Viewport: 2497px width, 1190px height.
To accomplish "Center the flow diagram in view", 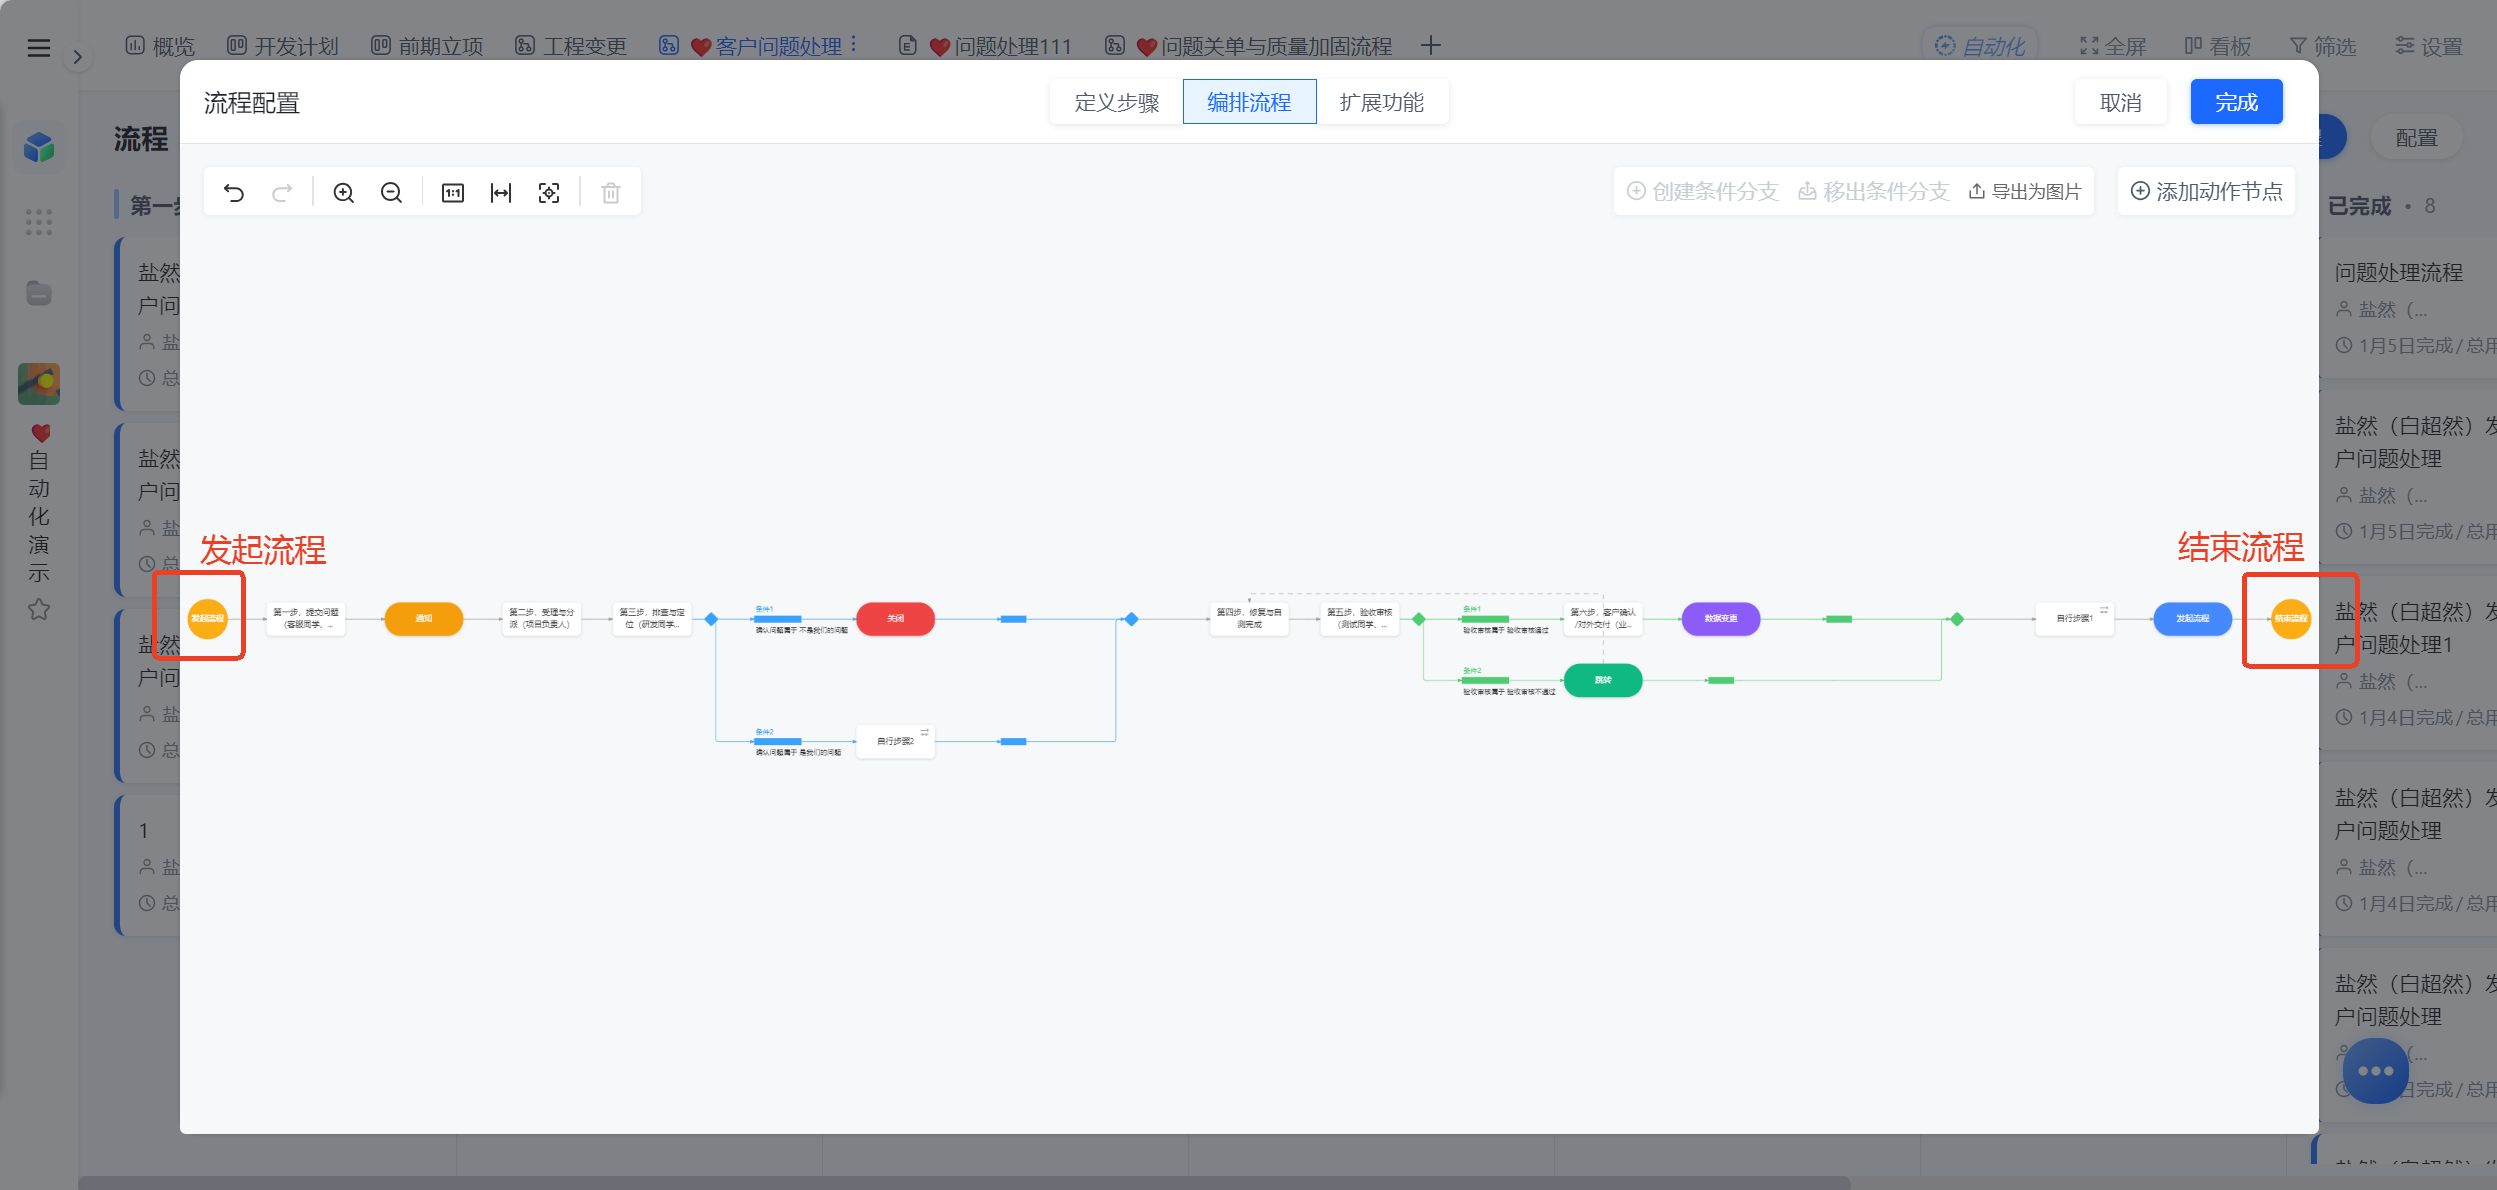I will (x=549, y=192).
